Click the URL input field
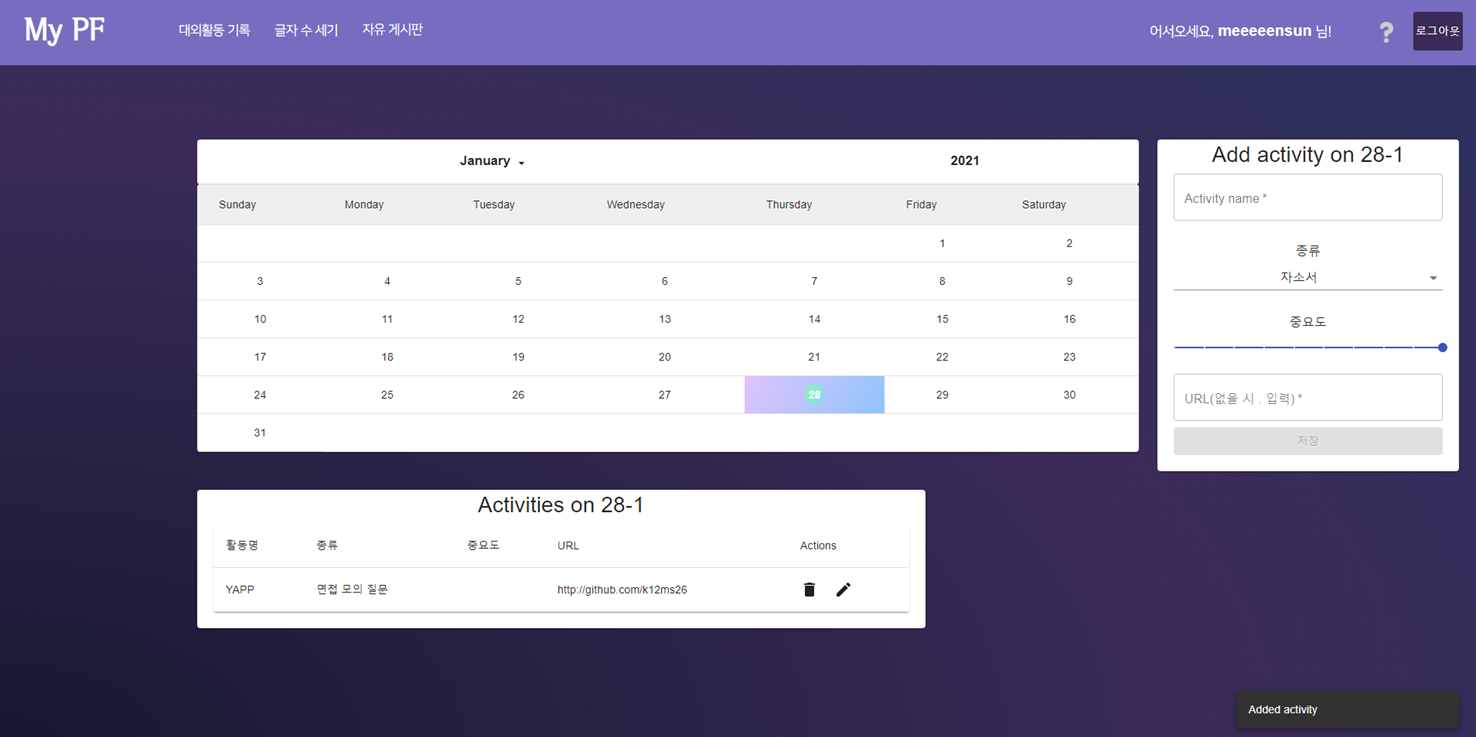 tap(1307, 397)
